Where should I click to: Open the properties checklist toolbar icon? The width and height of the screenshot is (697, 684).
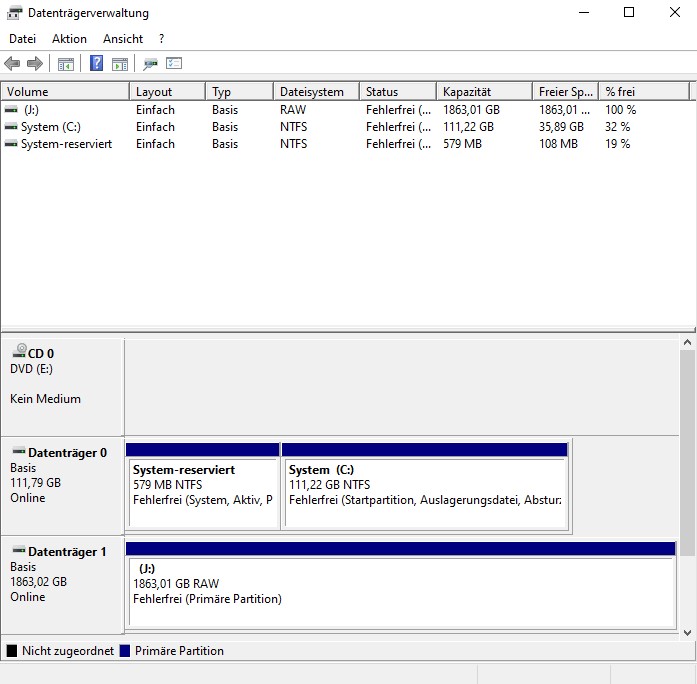coord(174,63)
